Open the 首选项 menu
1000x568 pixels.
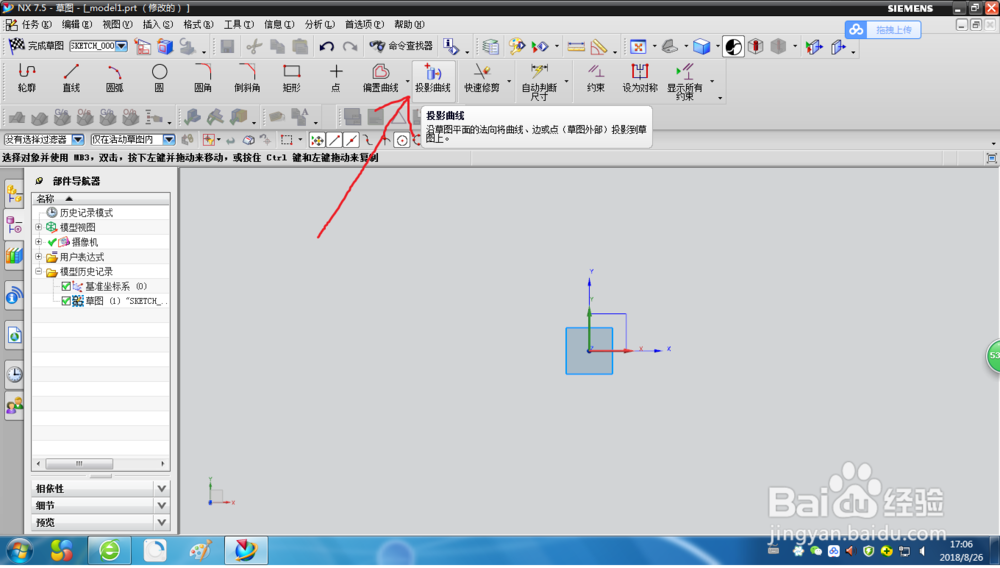[x=364, y=24]
